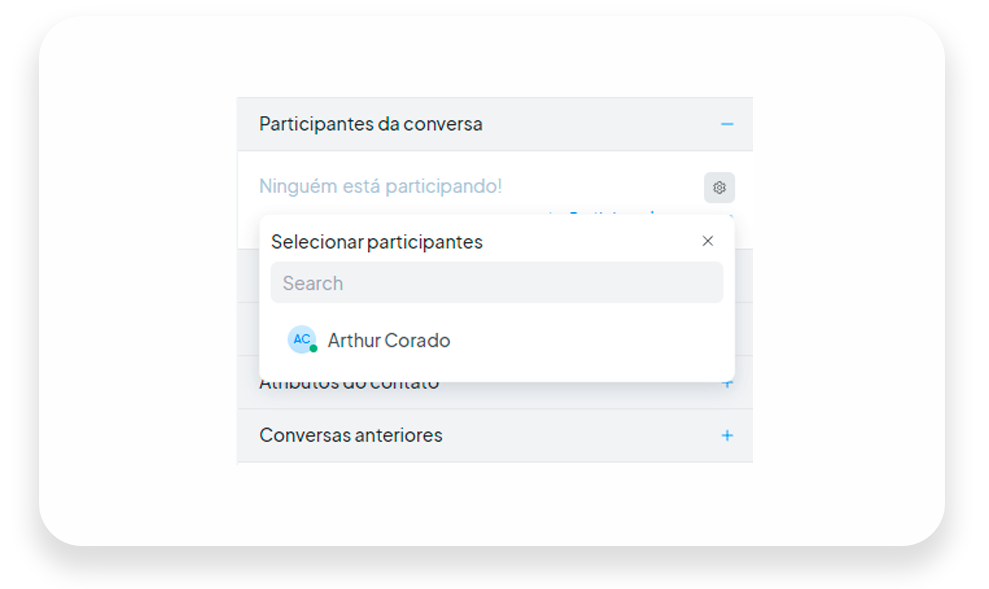Select Arthur Corado as participant
This screenshot has width=989, height=589.
tap(496, 340)
